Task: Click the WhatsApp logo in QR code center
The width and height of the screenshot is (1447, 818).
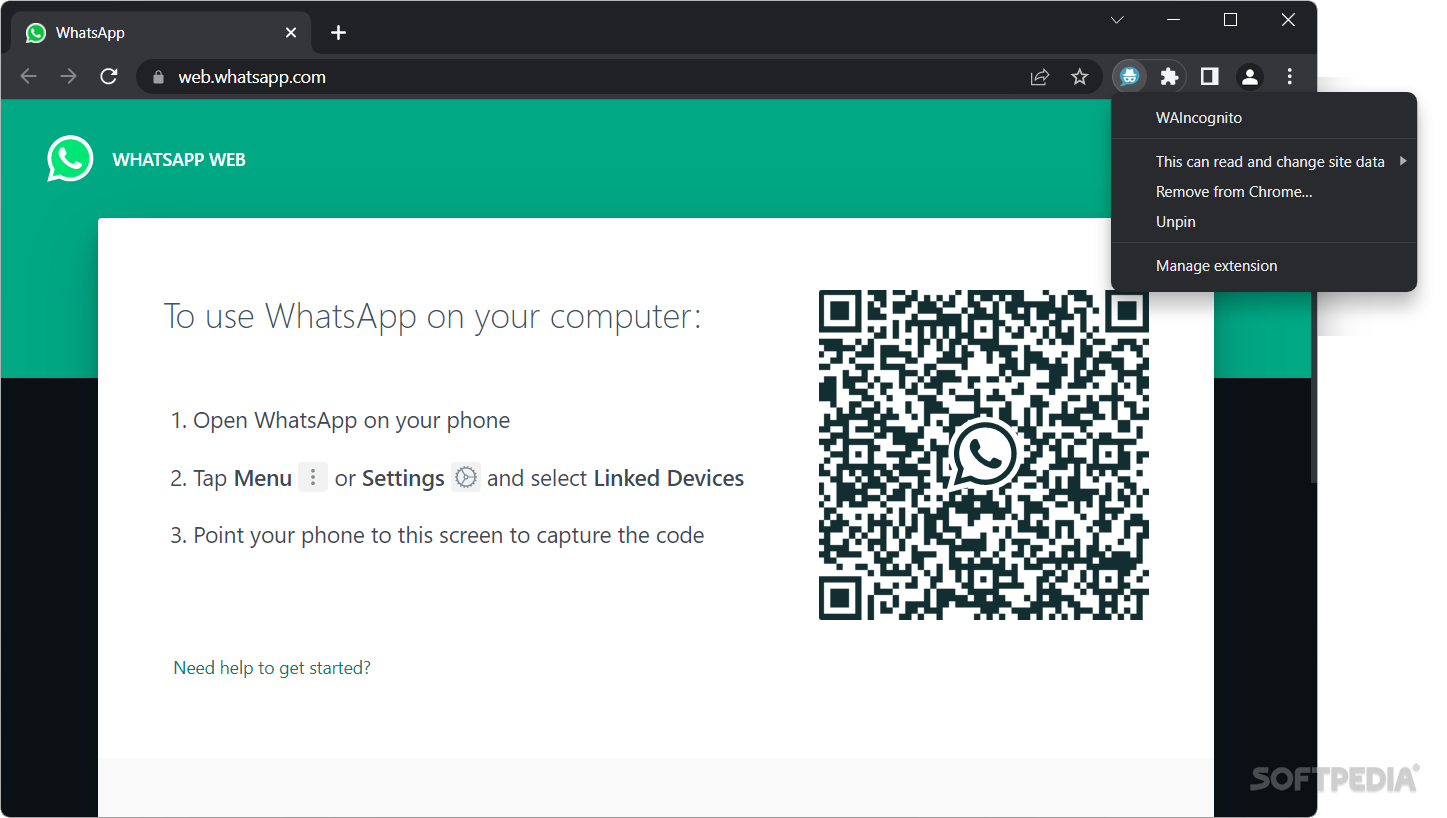Action: click(x=984, y=455)
